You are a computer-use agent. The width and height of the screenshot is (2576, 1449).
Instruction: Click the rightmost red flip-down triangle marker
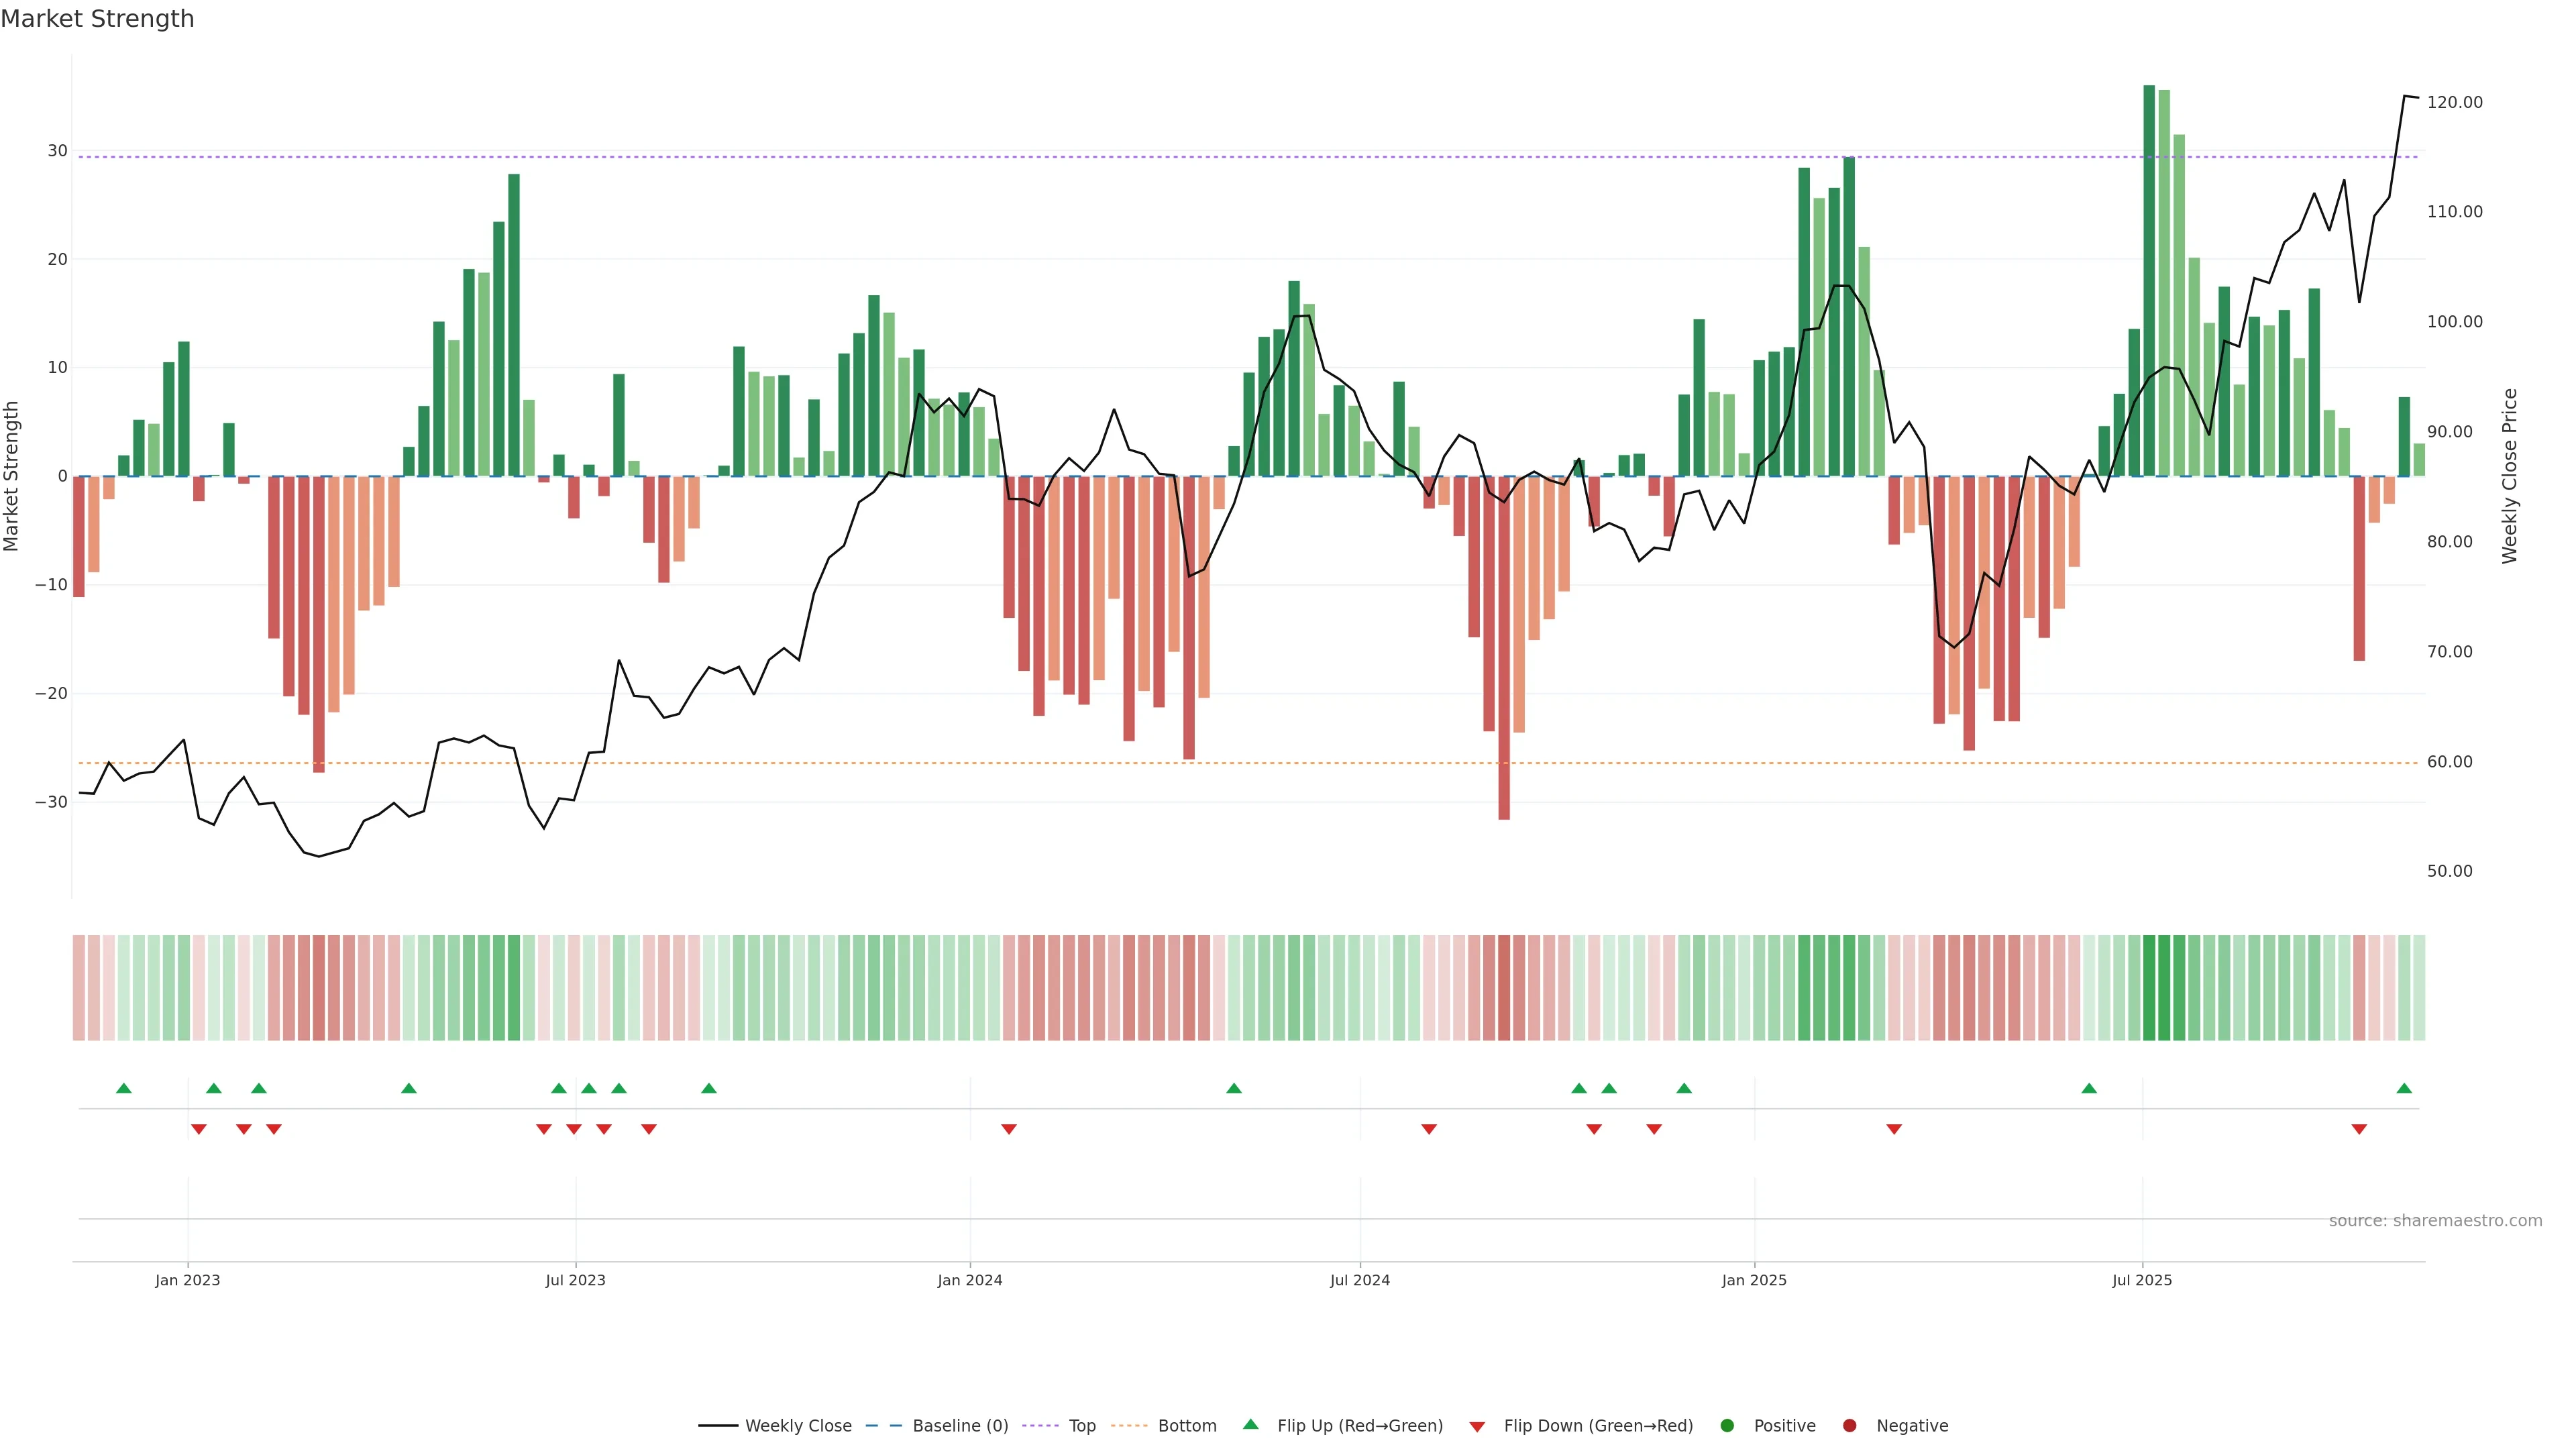tap(2359, 1129)
